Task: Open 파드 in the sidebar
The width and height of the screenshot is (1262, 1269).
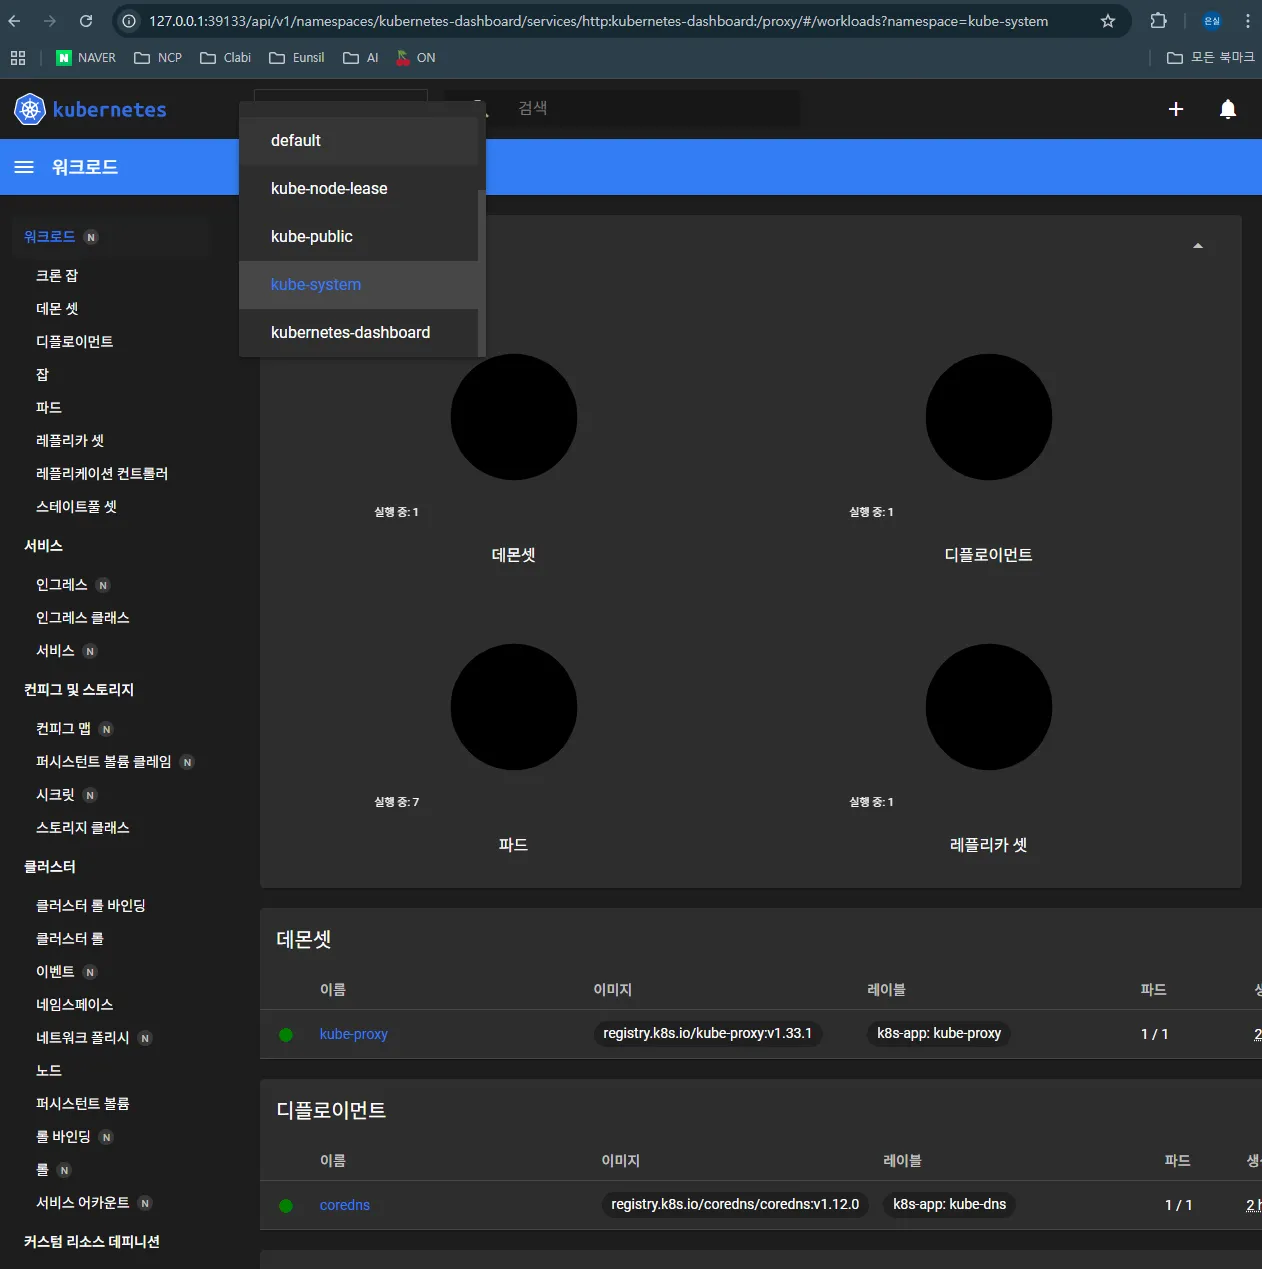Action: 49,408
